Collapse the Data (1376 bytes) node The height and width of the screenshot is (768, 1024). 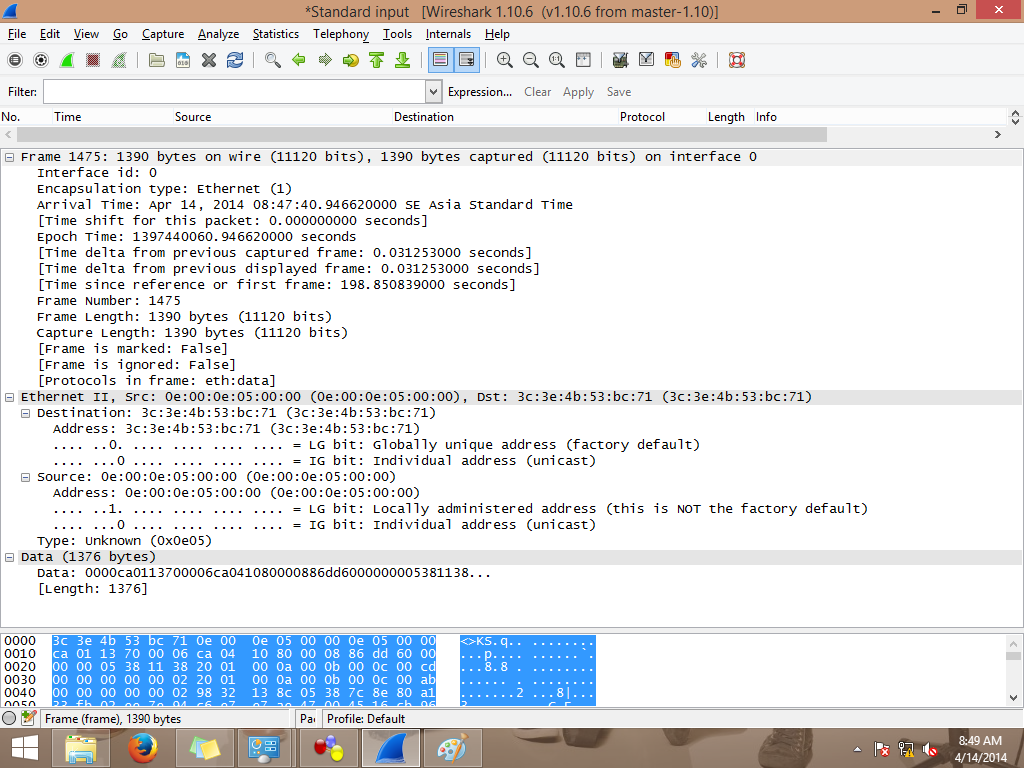(10, 557)
